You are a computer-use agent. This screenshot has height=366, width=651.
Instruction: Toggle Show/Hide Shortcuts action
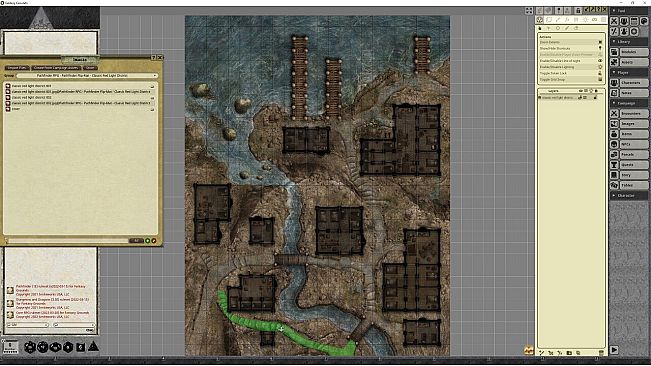571,49
